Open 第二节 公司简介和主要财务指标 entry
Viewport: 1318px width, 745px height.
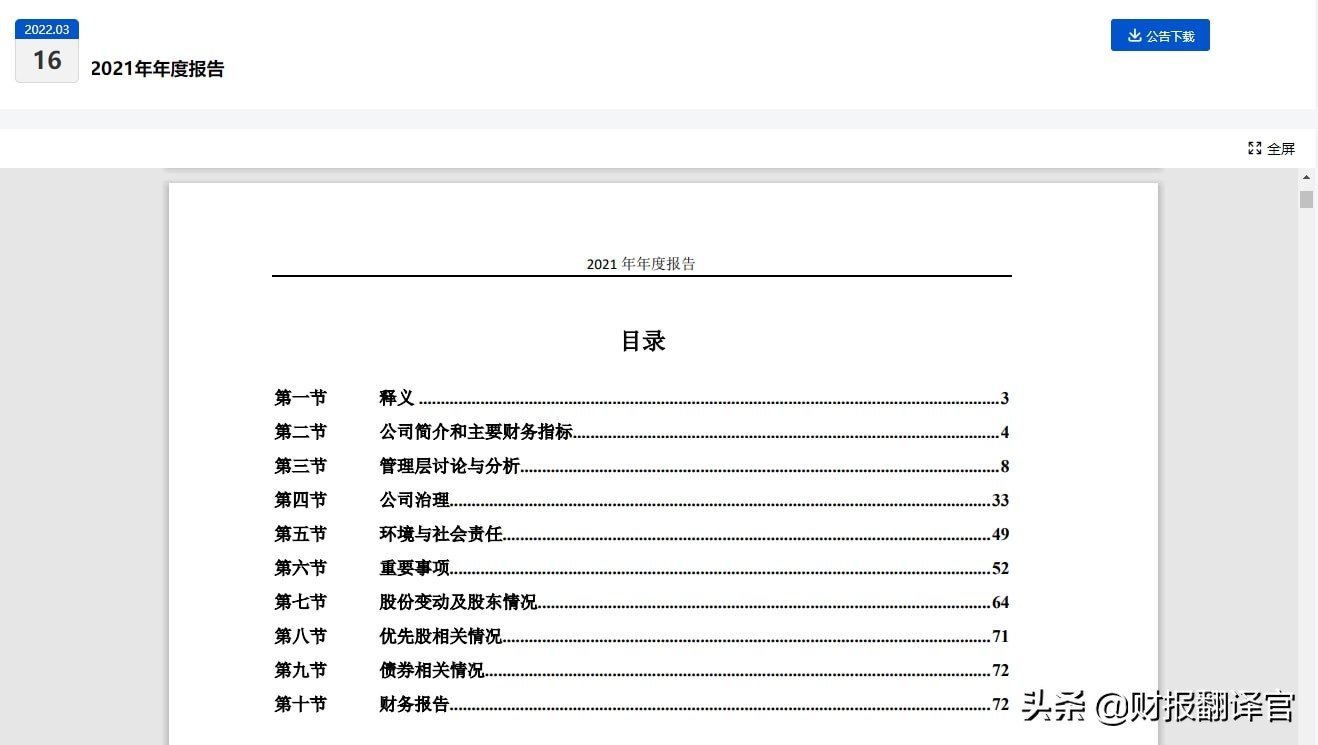[479, 431]
